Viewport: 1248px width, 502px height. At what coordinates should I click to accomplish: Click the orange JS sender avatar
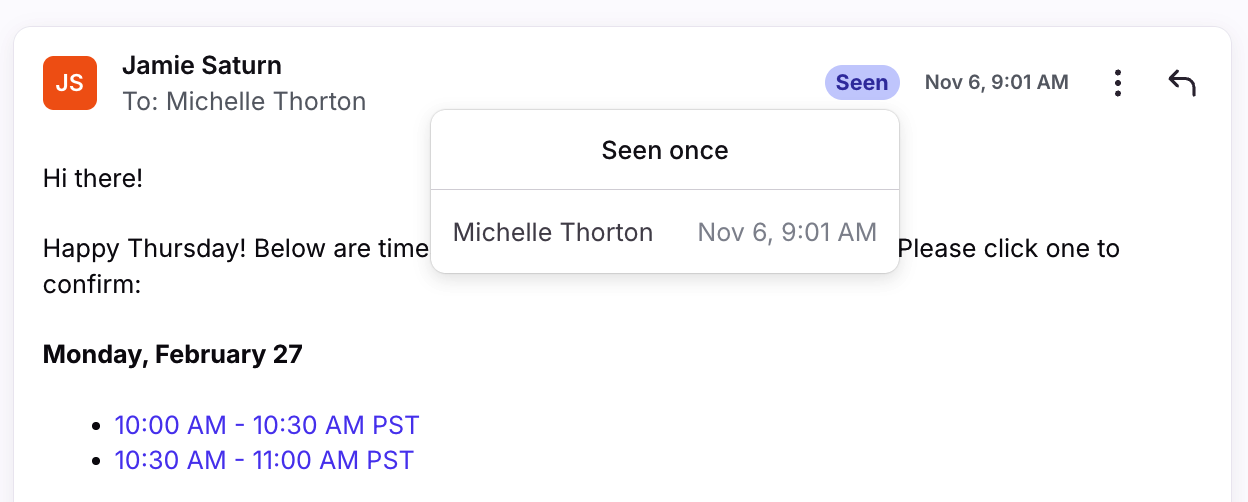pyautogui.click(x=70, y=83)
